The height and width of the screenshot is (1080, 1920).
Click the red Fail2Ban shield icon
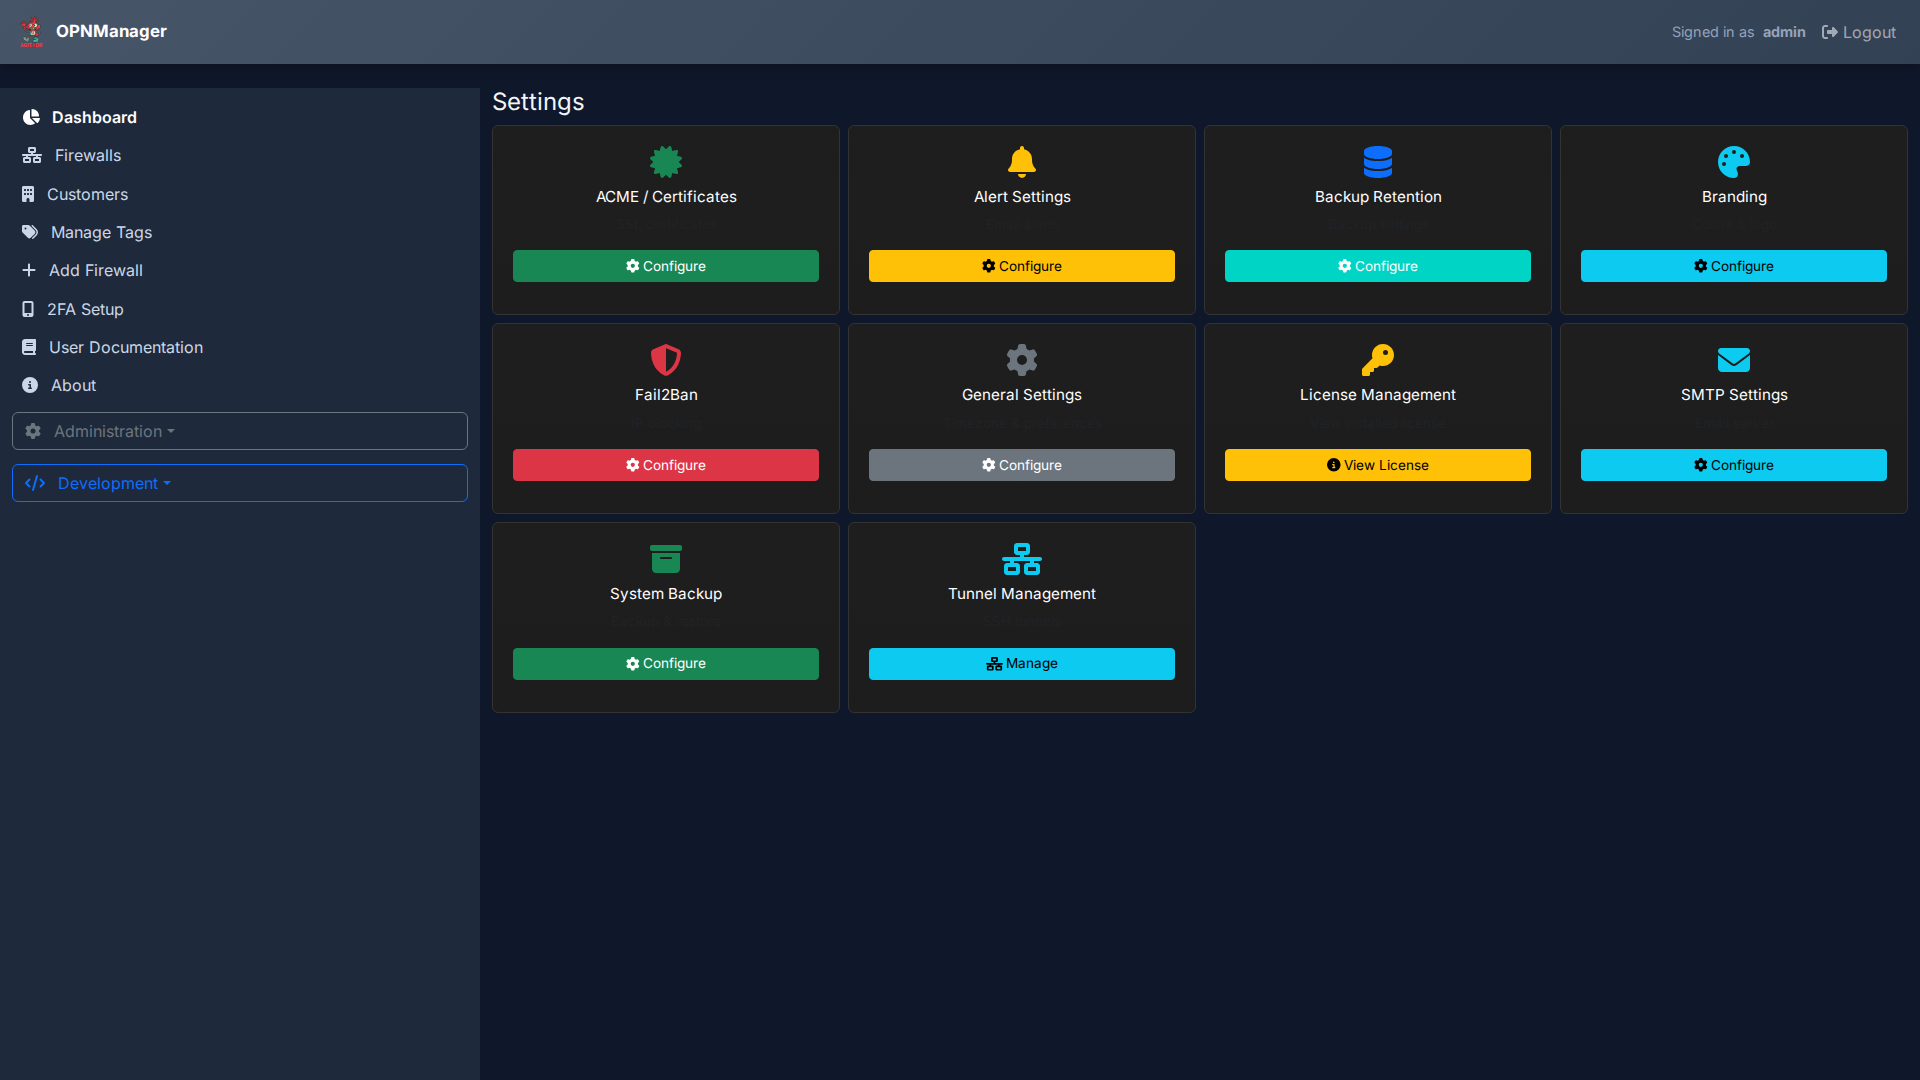click(666, 359)
